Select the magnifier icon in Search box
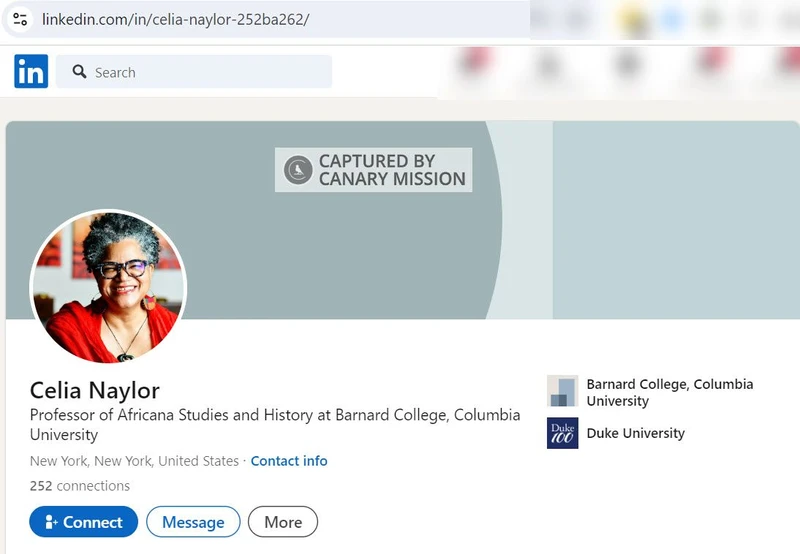 (x=79, y=71)
